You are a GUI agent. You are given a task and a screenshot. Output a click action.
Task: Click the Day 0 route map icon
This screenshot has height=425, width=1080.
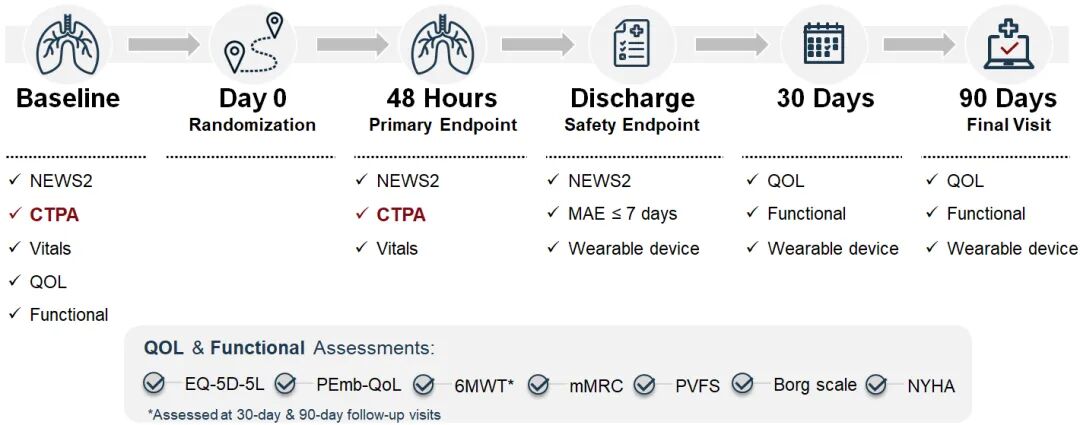click(x=253, y=44)
